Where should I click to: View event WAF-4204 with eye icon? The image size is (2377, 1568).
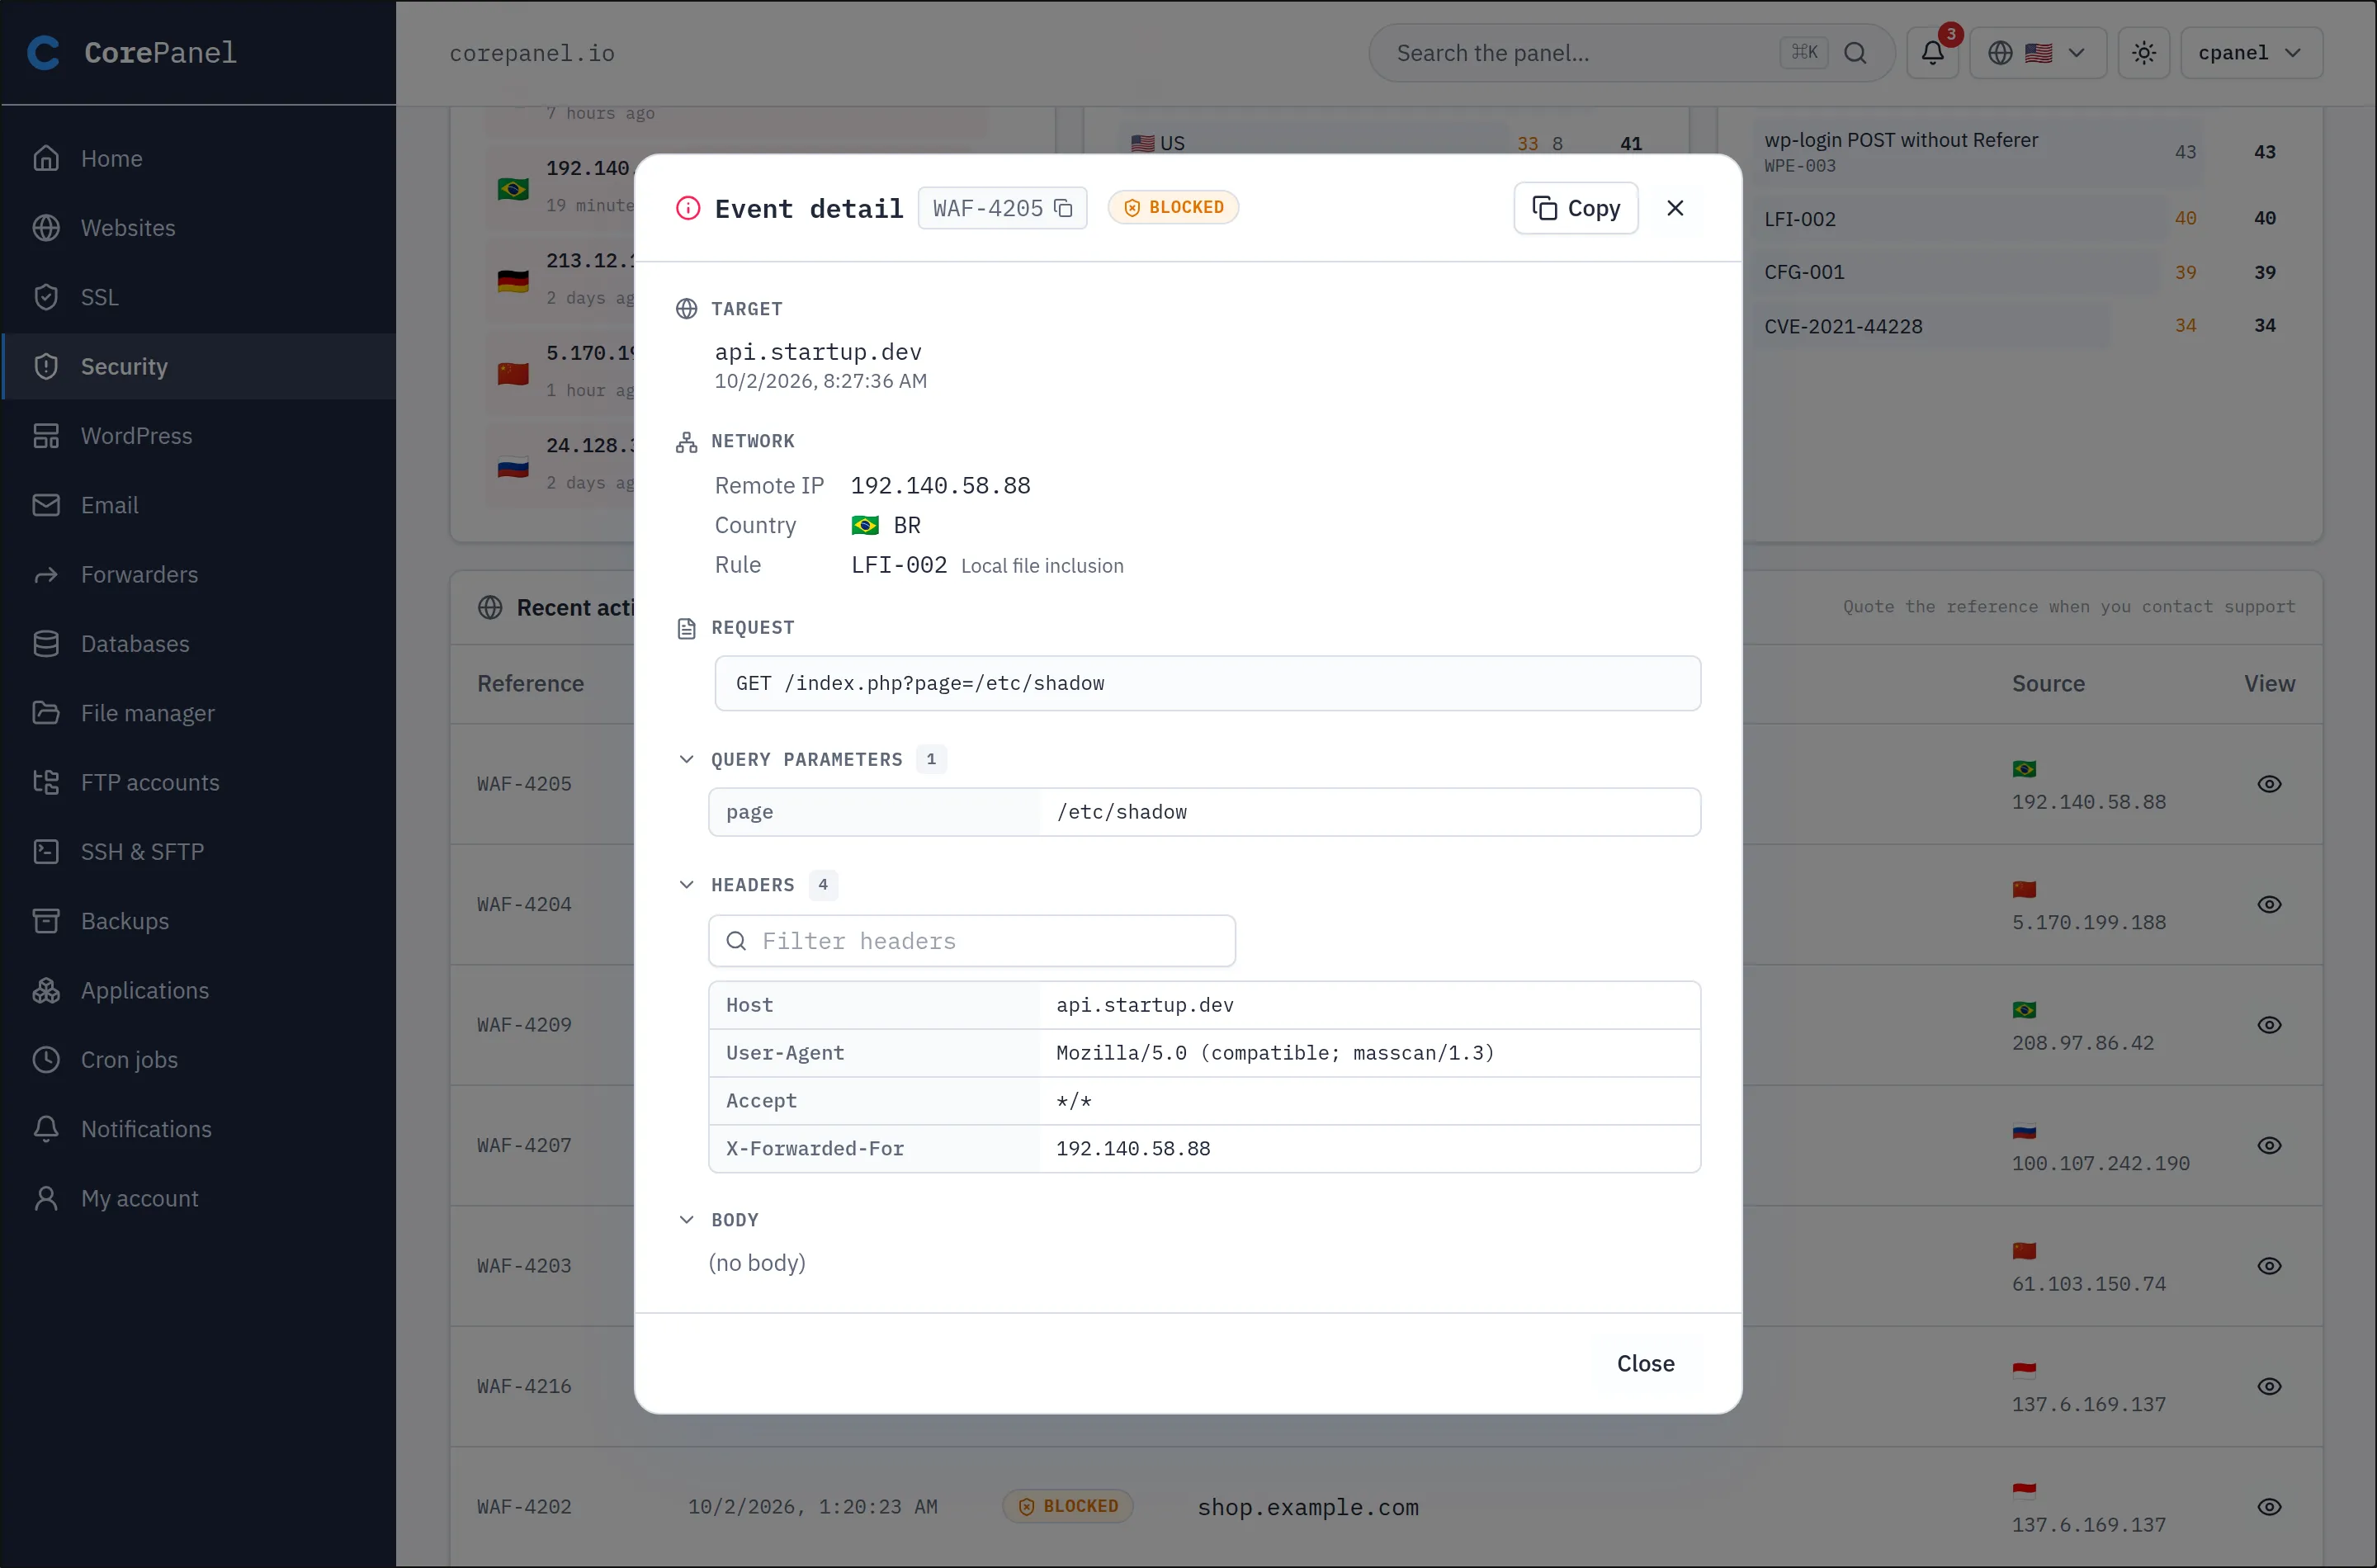point(2269,904)
